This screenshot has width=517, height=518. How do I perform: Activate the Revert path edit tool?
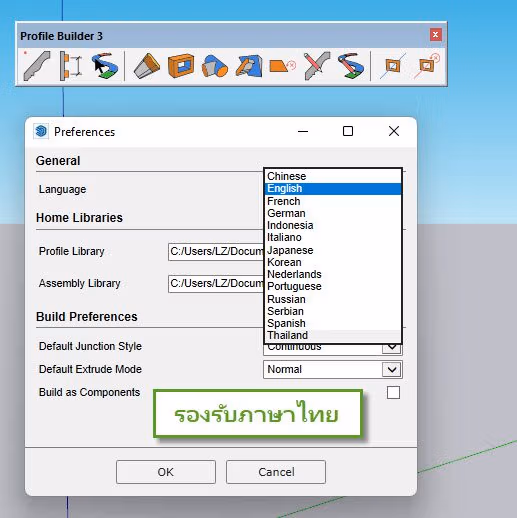(x=351, y=66)
